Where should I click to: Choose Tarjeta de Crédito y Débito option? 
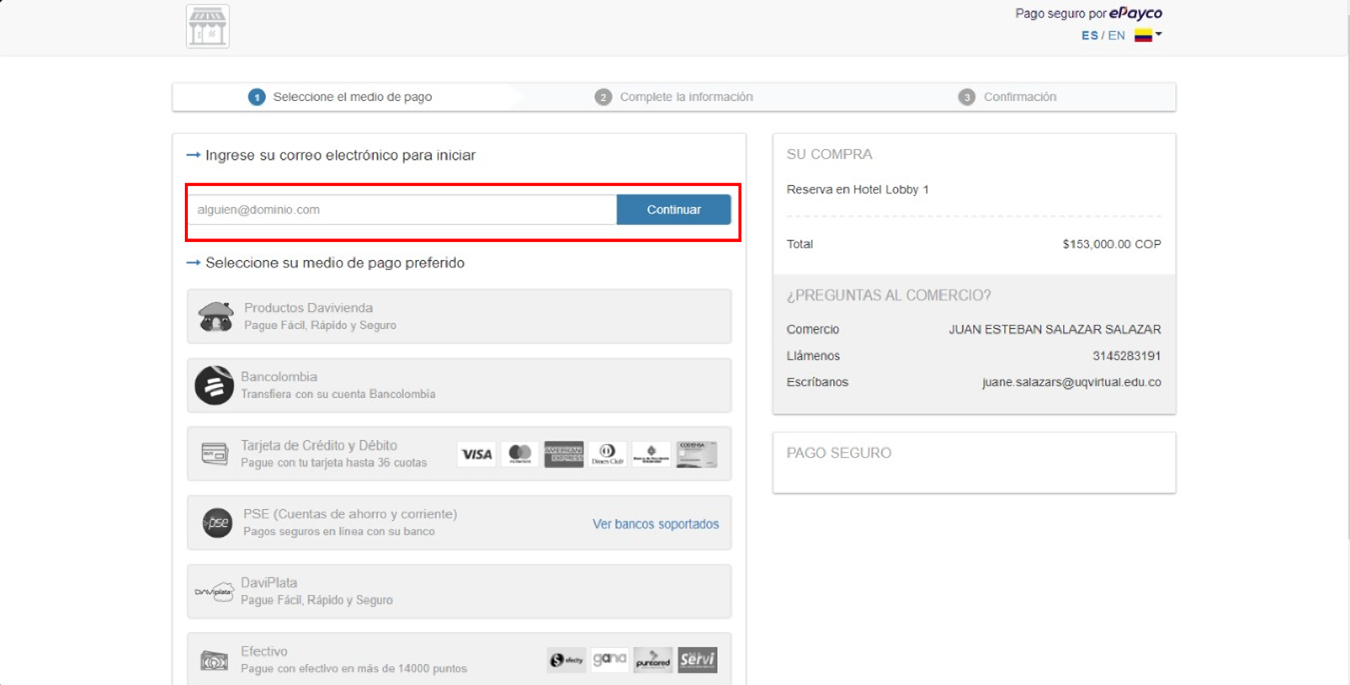pos(459,454)
